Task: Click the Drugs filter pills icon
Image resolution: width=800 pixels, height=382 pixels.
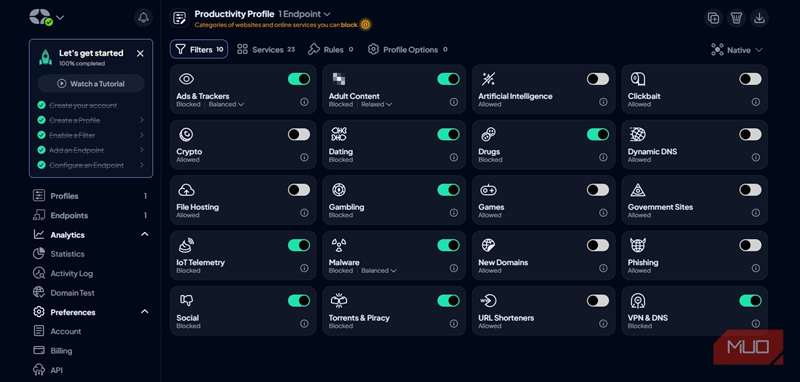Action: (488, 134)
